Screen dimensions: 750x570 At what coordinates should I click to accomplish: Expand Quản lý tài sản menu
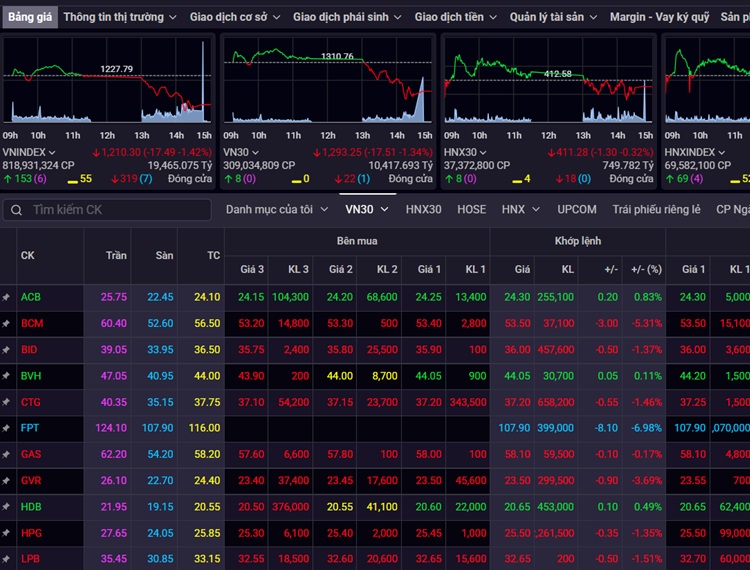[553, 17]
